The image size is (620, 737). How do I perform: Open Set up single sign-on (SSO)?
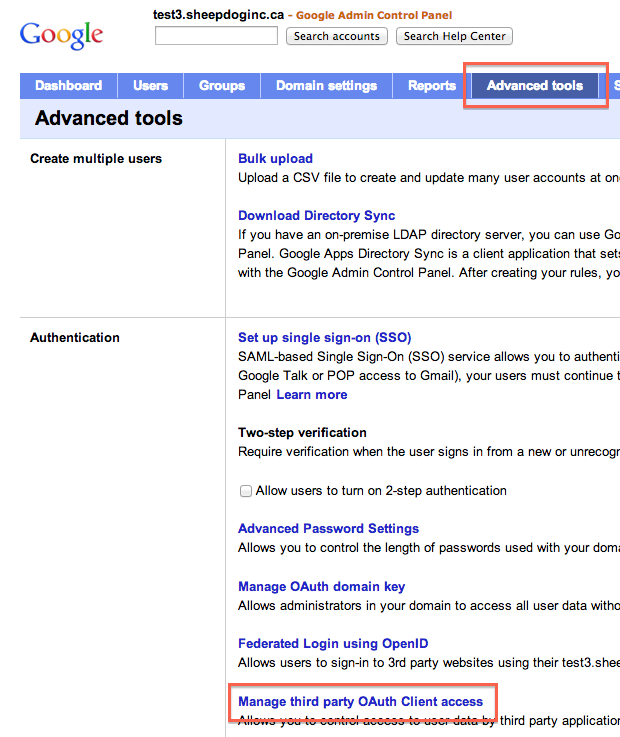point(325,337)
